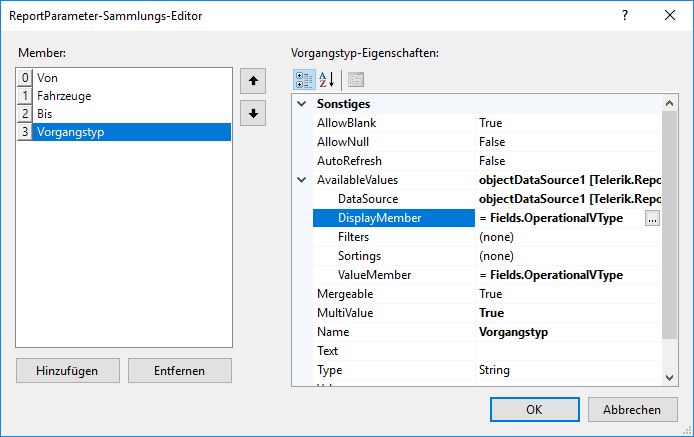Confirm with the OK button
694x437 pixels.
(x=534, y=409)
